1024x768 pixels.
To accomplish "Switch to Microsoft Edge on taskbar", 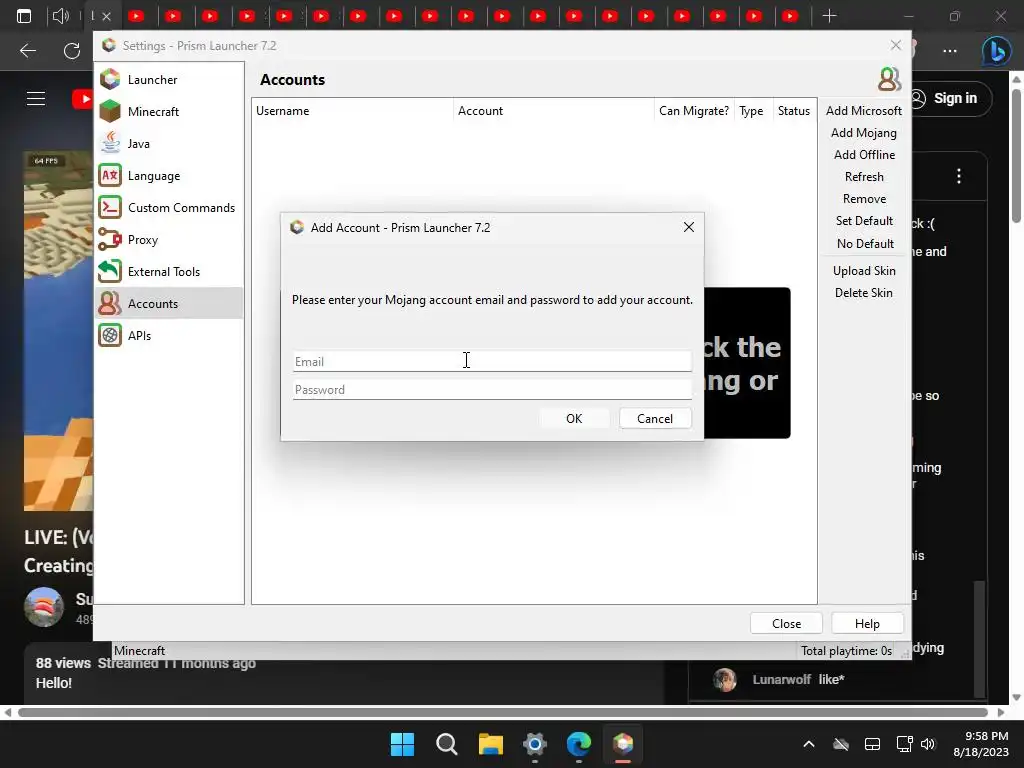I will coord(579,744).
